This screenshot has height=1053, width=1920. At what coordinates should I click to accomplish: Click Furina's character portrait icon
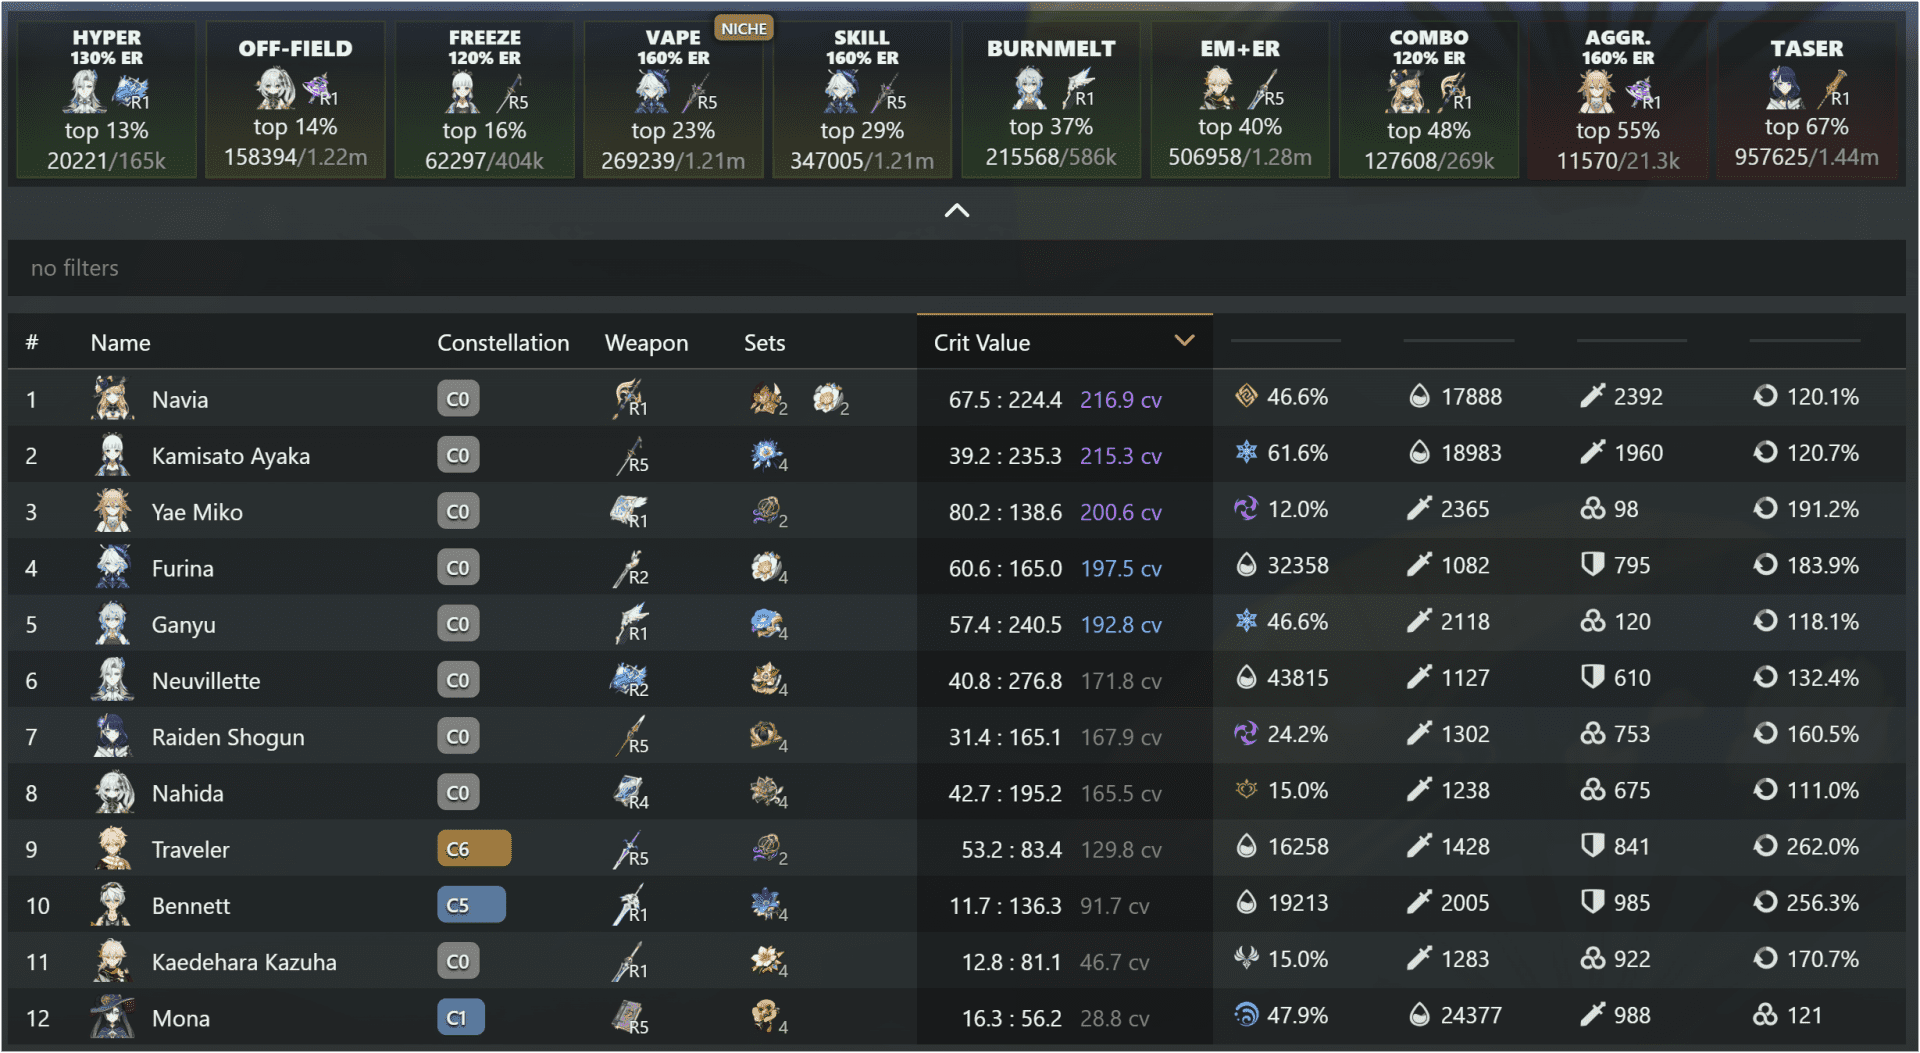point(113,567)
